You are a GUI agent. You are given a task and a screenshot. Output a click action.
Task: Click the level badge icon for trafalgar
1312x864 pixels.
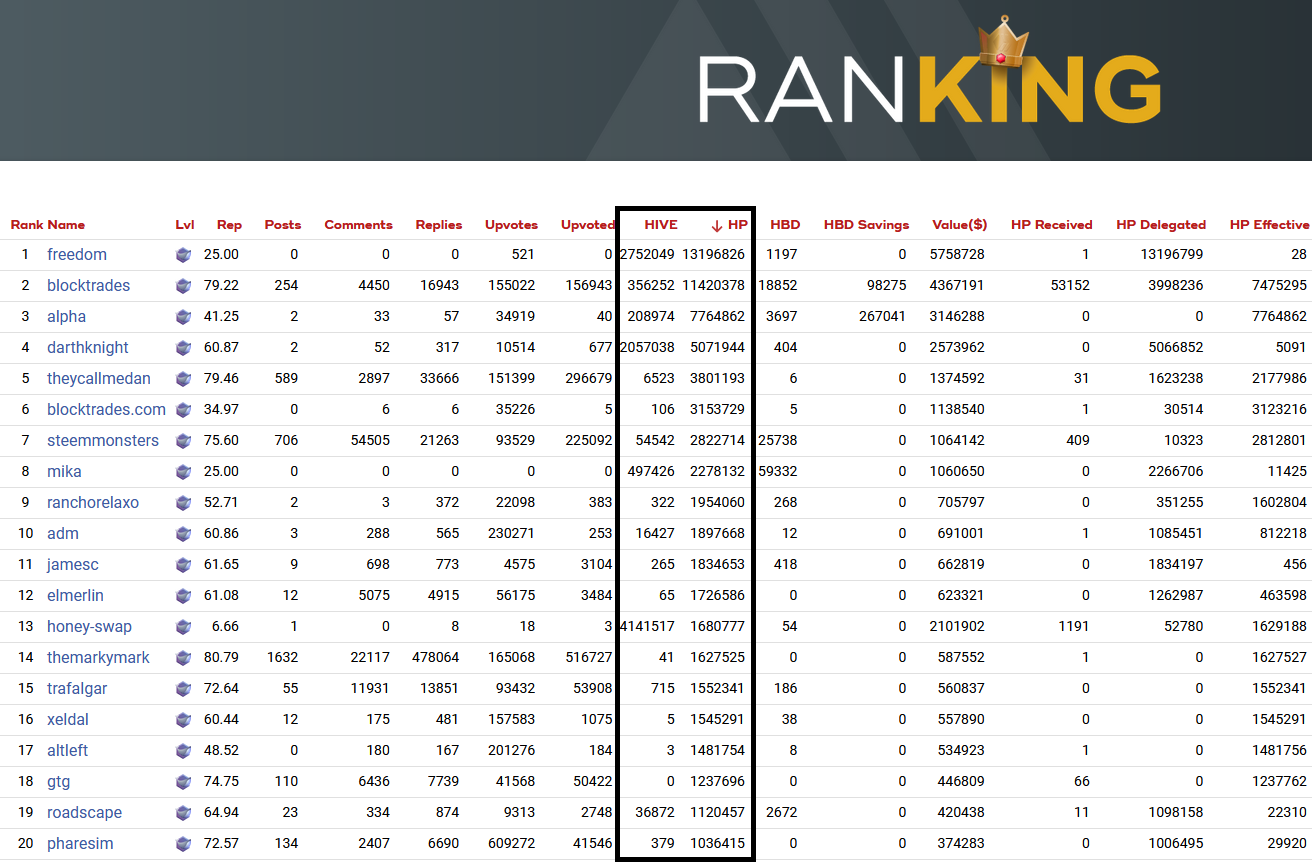183,689
